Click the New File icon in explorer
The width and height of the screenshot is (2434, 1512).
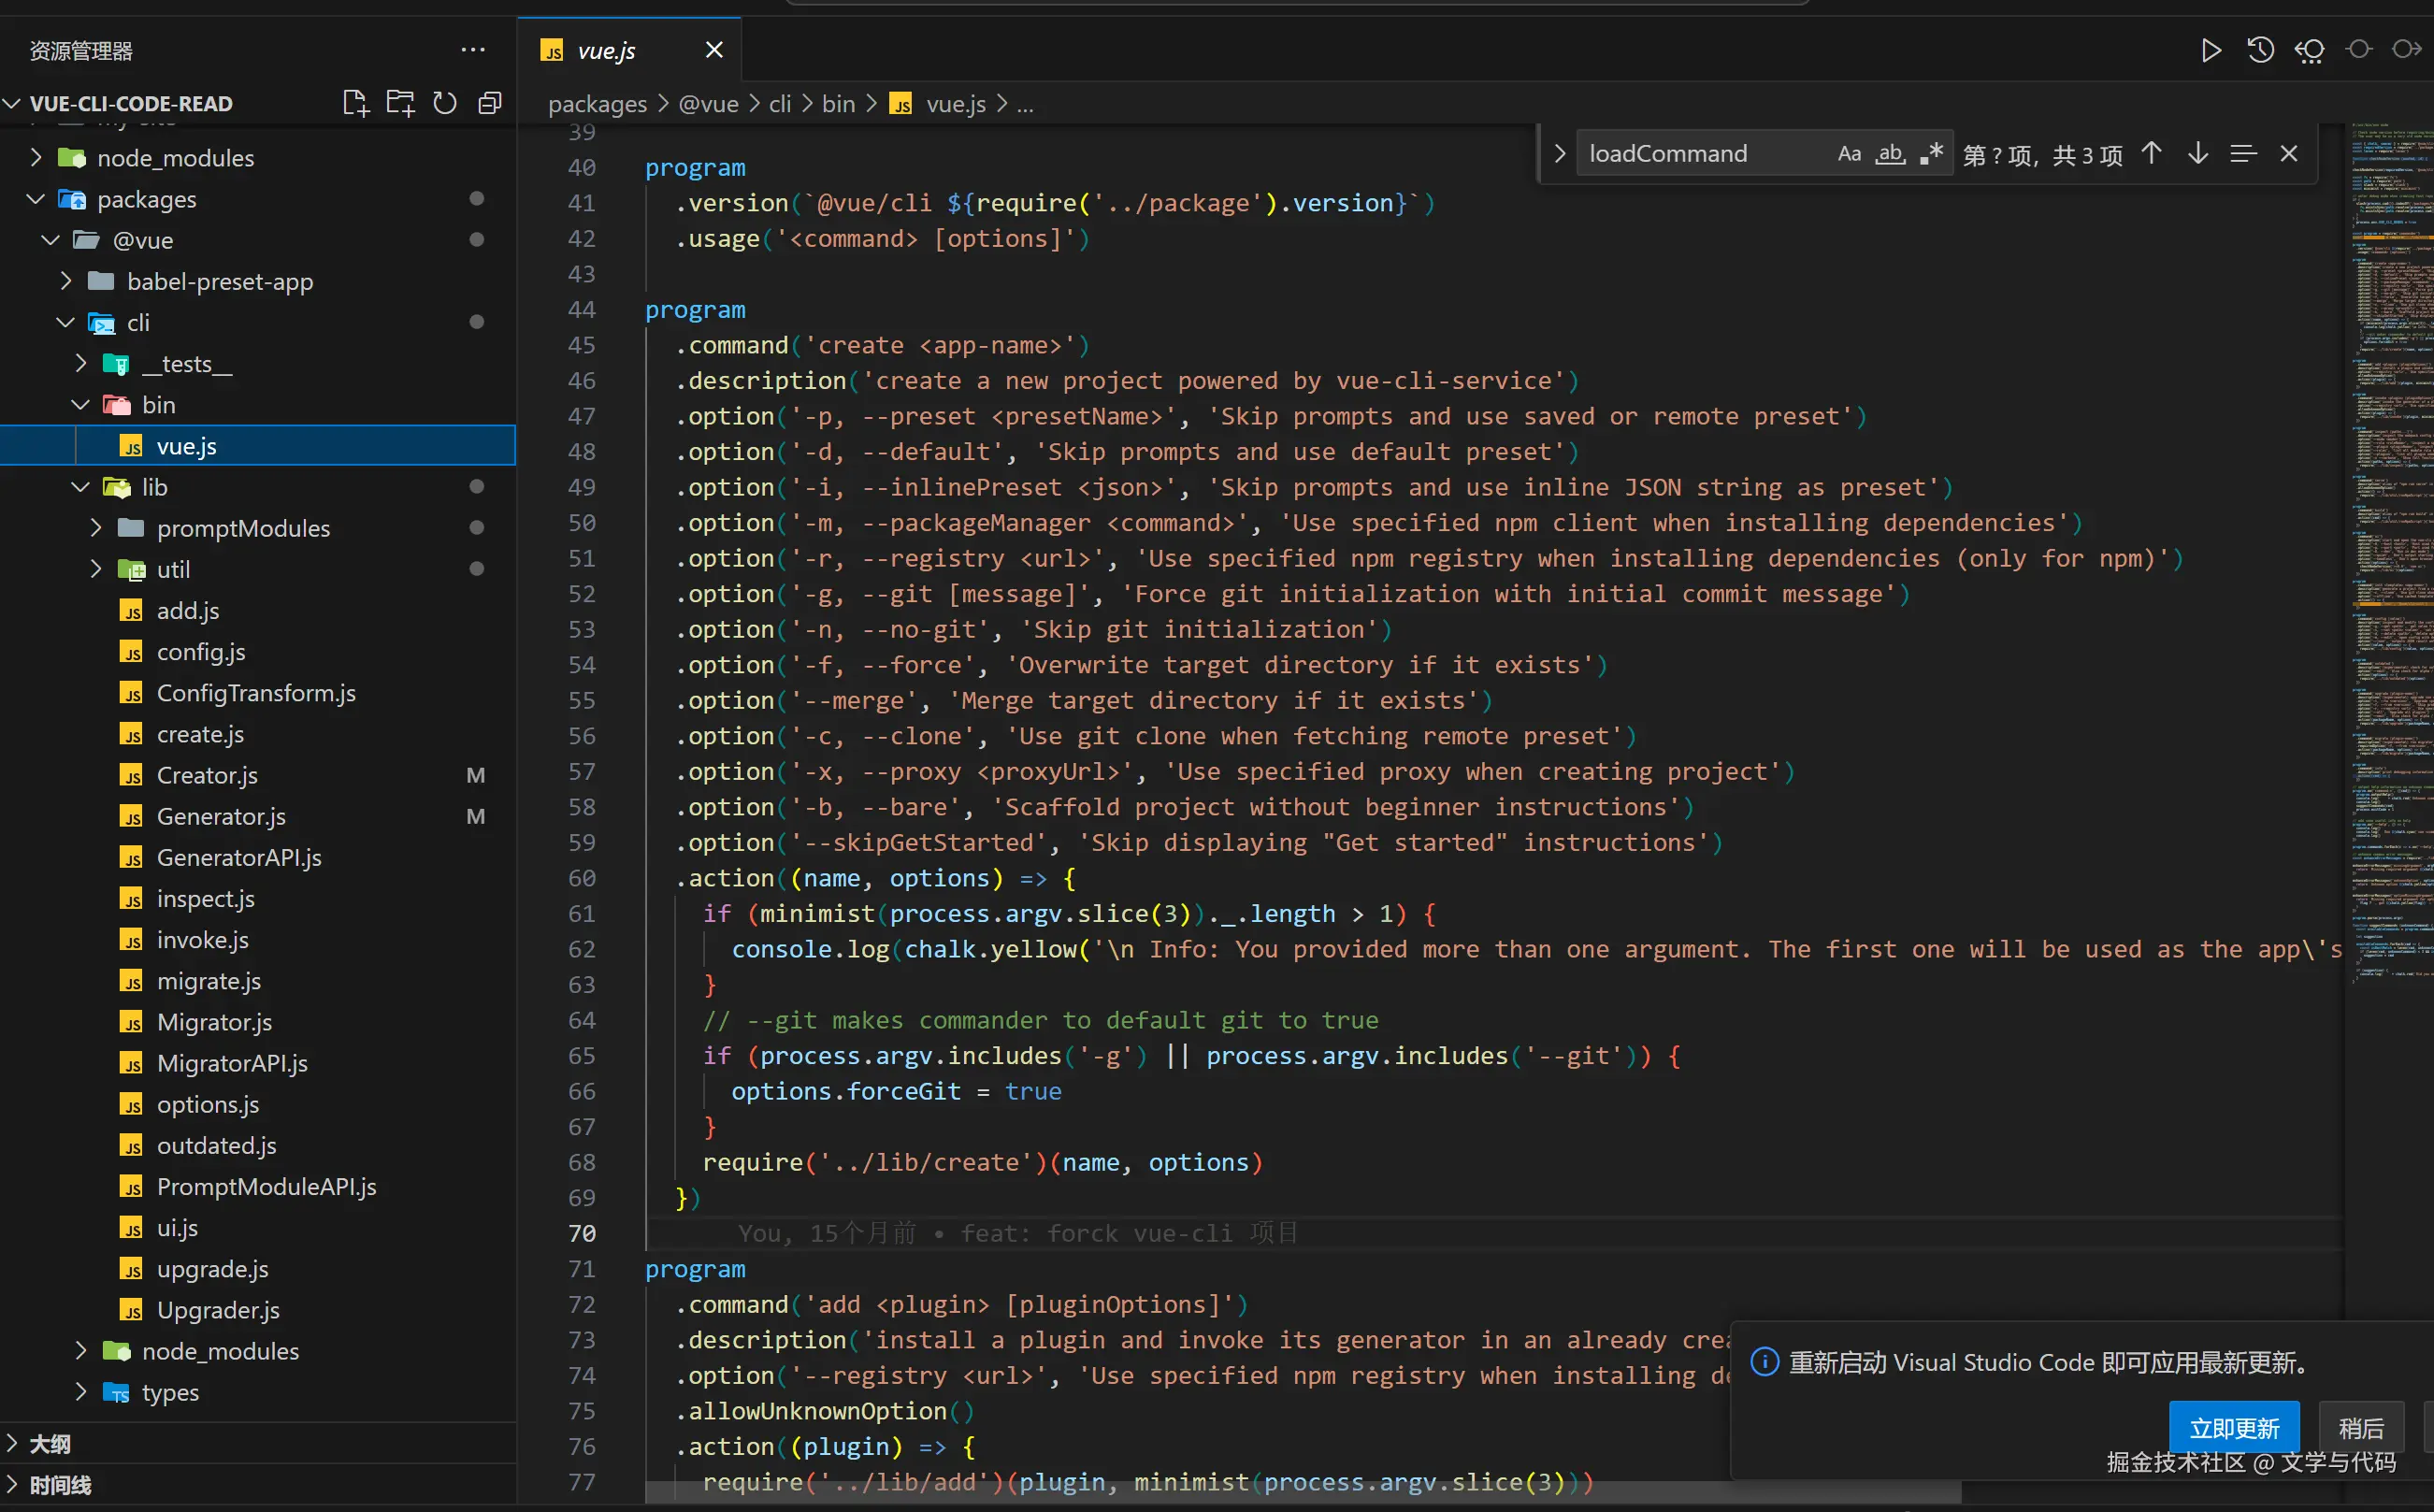click(355, 103)
